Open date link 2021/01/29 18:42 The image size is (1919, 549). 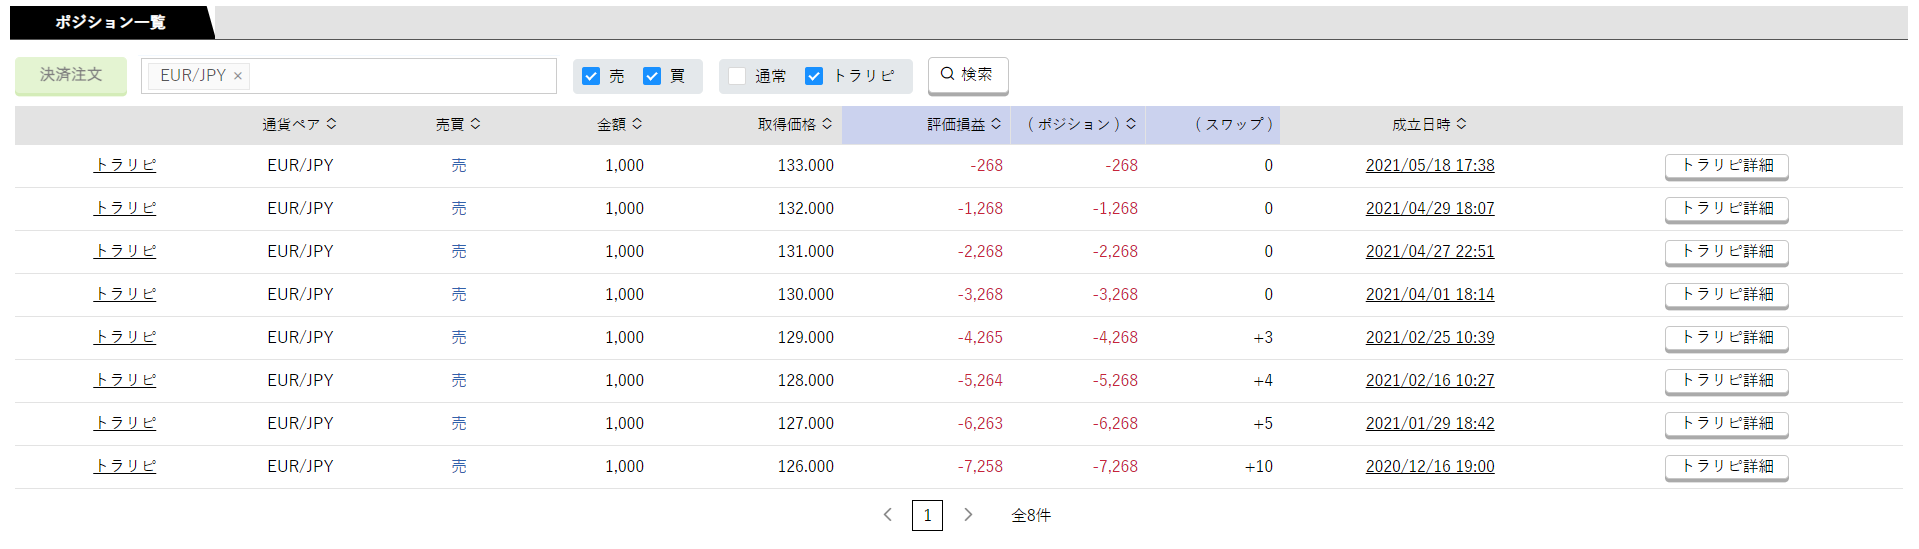point(1430,423)
